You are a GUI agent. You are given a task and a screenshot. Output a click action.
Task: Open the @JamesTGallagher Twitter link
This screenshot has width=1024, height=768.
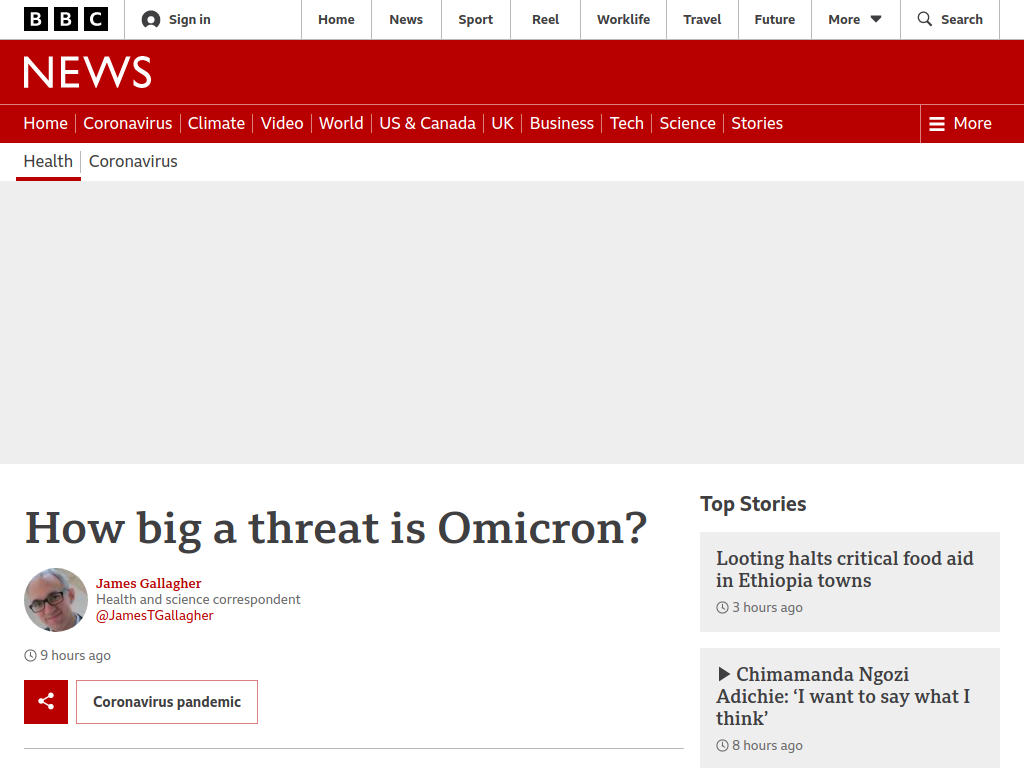(x=155, y=615)
